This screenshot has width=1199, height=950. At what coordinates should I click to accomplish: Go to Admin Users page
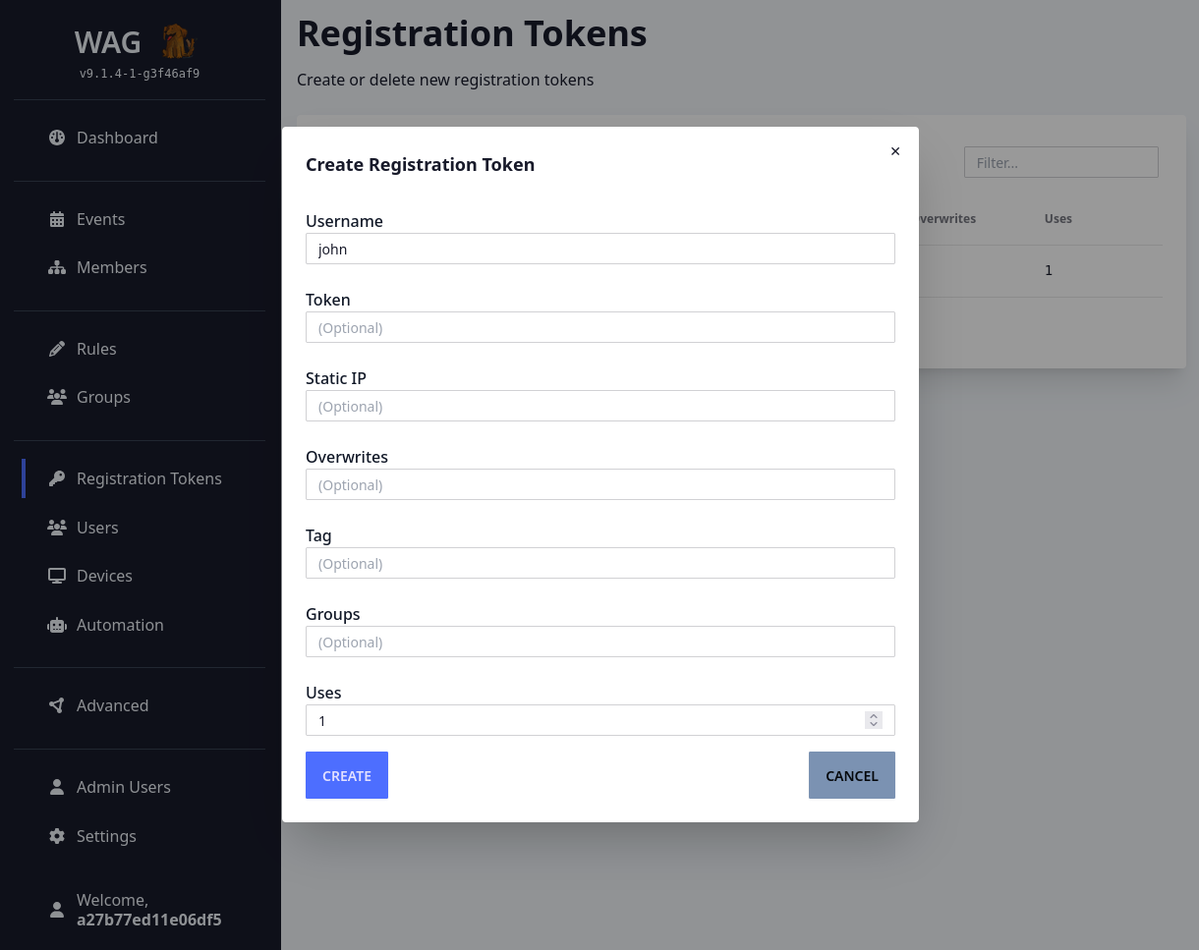[123, 787]
